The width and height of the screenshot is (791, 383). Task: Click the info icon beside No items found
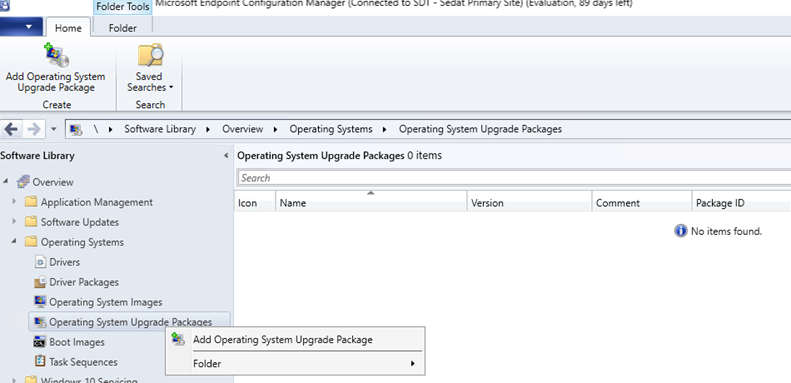click(681, 231)
